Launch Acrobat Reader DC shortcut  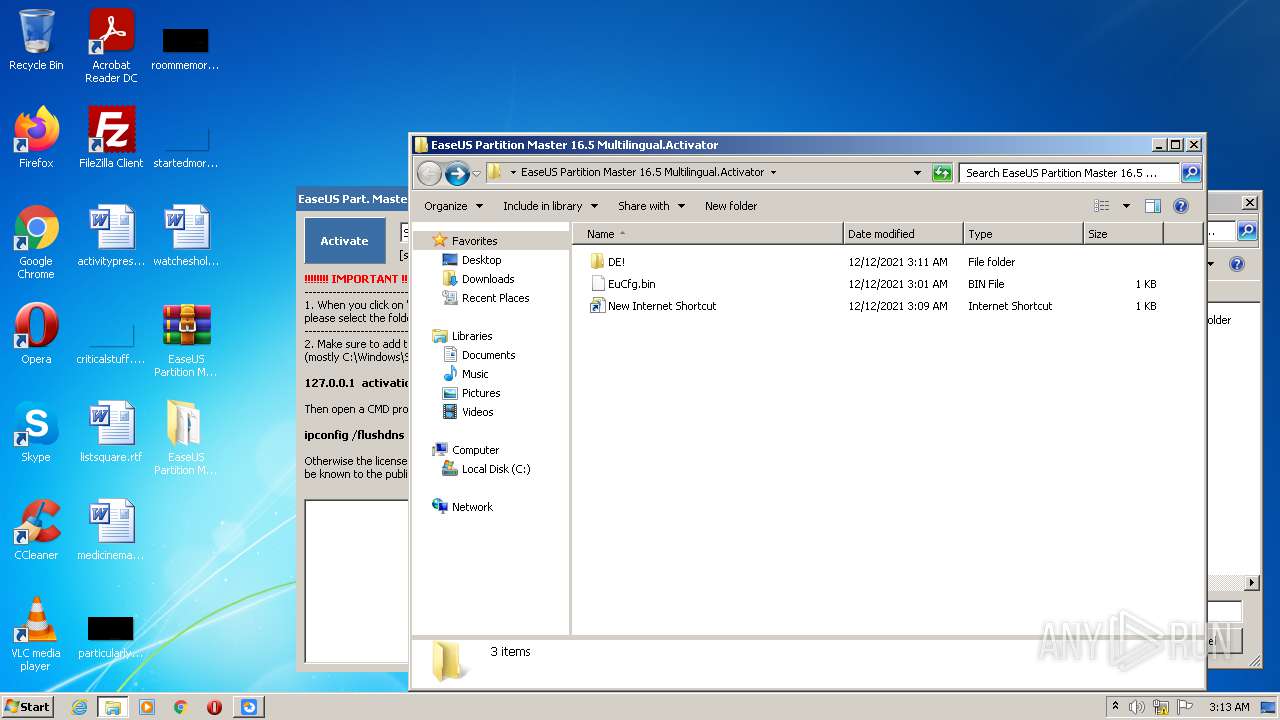tap(111, 46)
